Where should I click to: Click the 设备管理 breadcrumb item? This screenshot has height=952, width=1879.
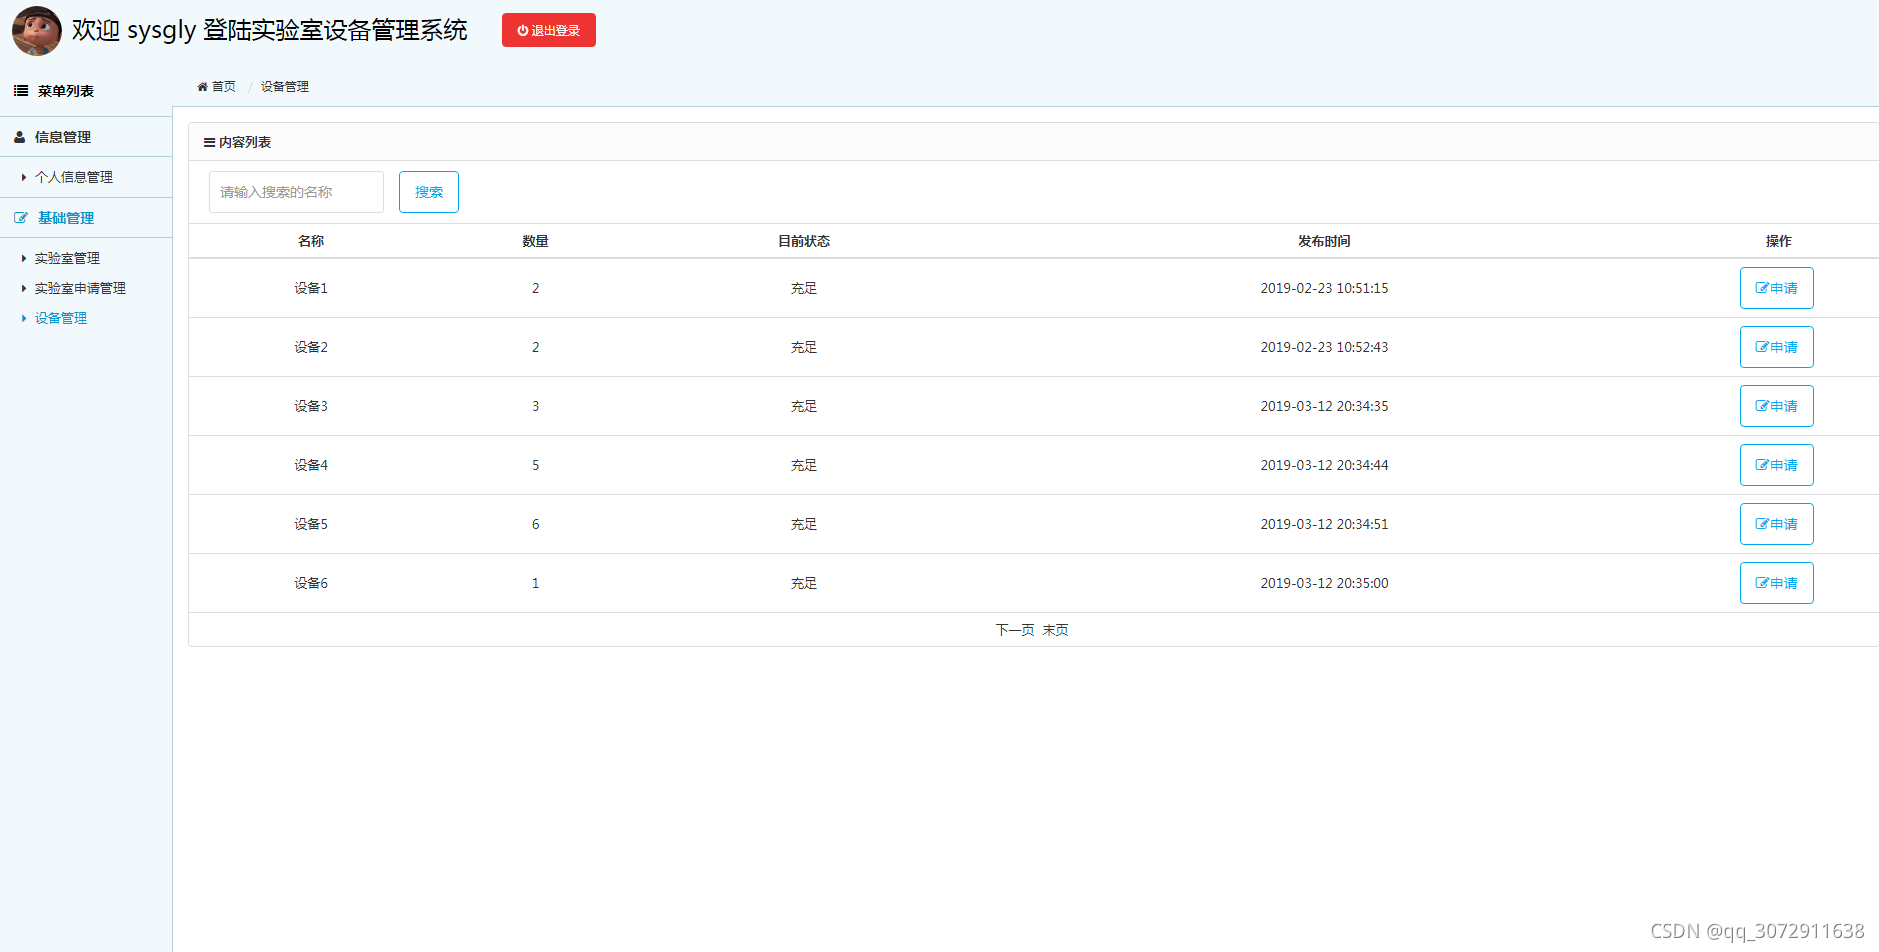[285, 87]
